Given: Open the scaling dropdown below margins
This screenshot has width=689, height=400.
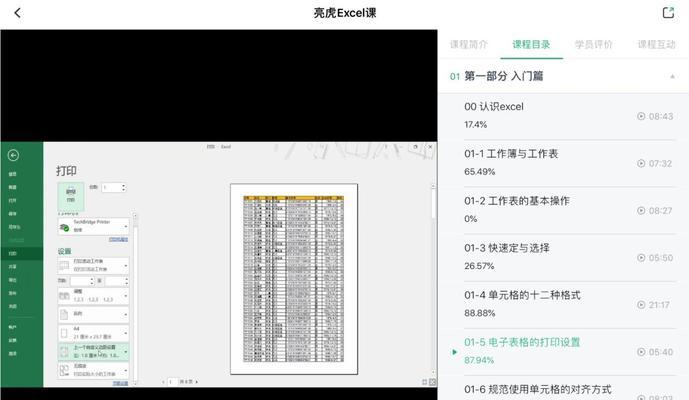Looking at the screenshot, I should [x=94, y=370].
